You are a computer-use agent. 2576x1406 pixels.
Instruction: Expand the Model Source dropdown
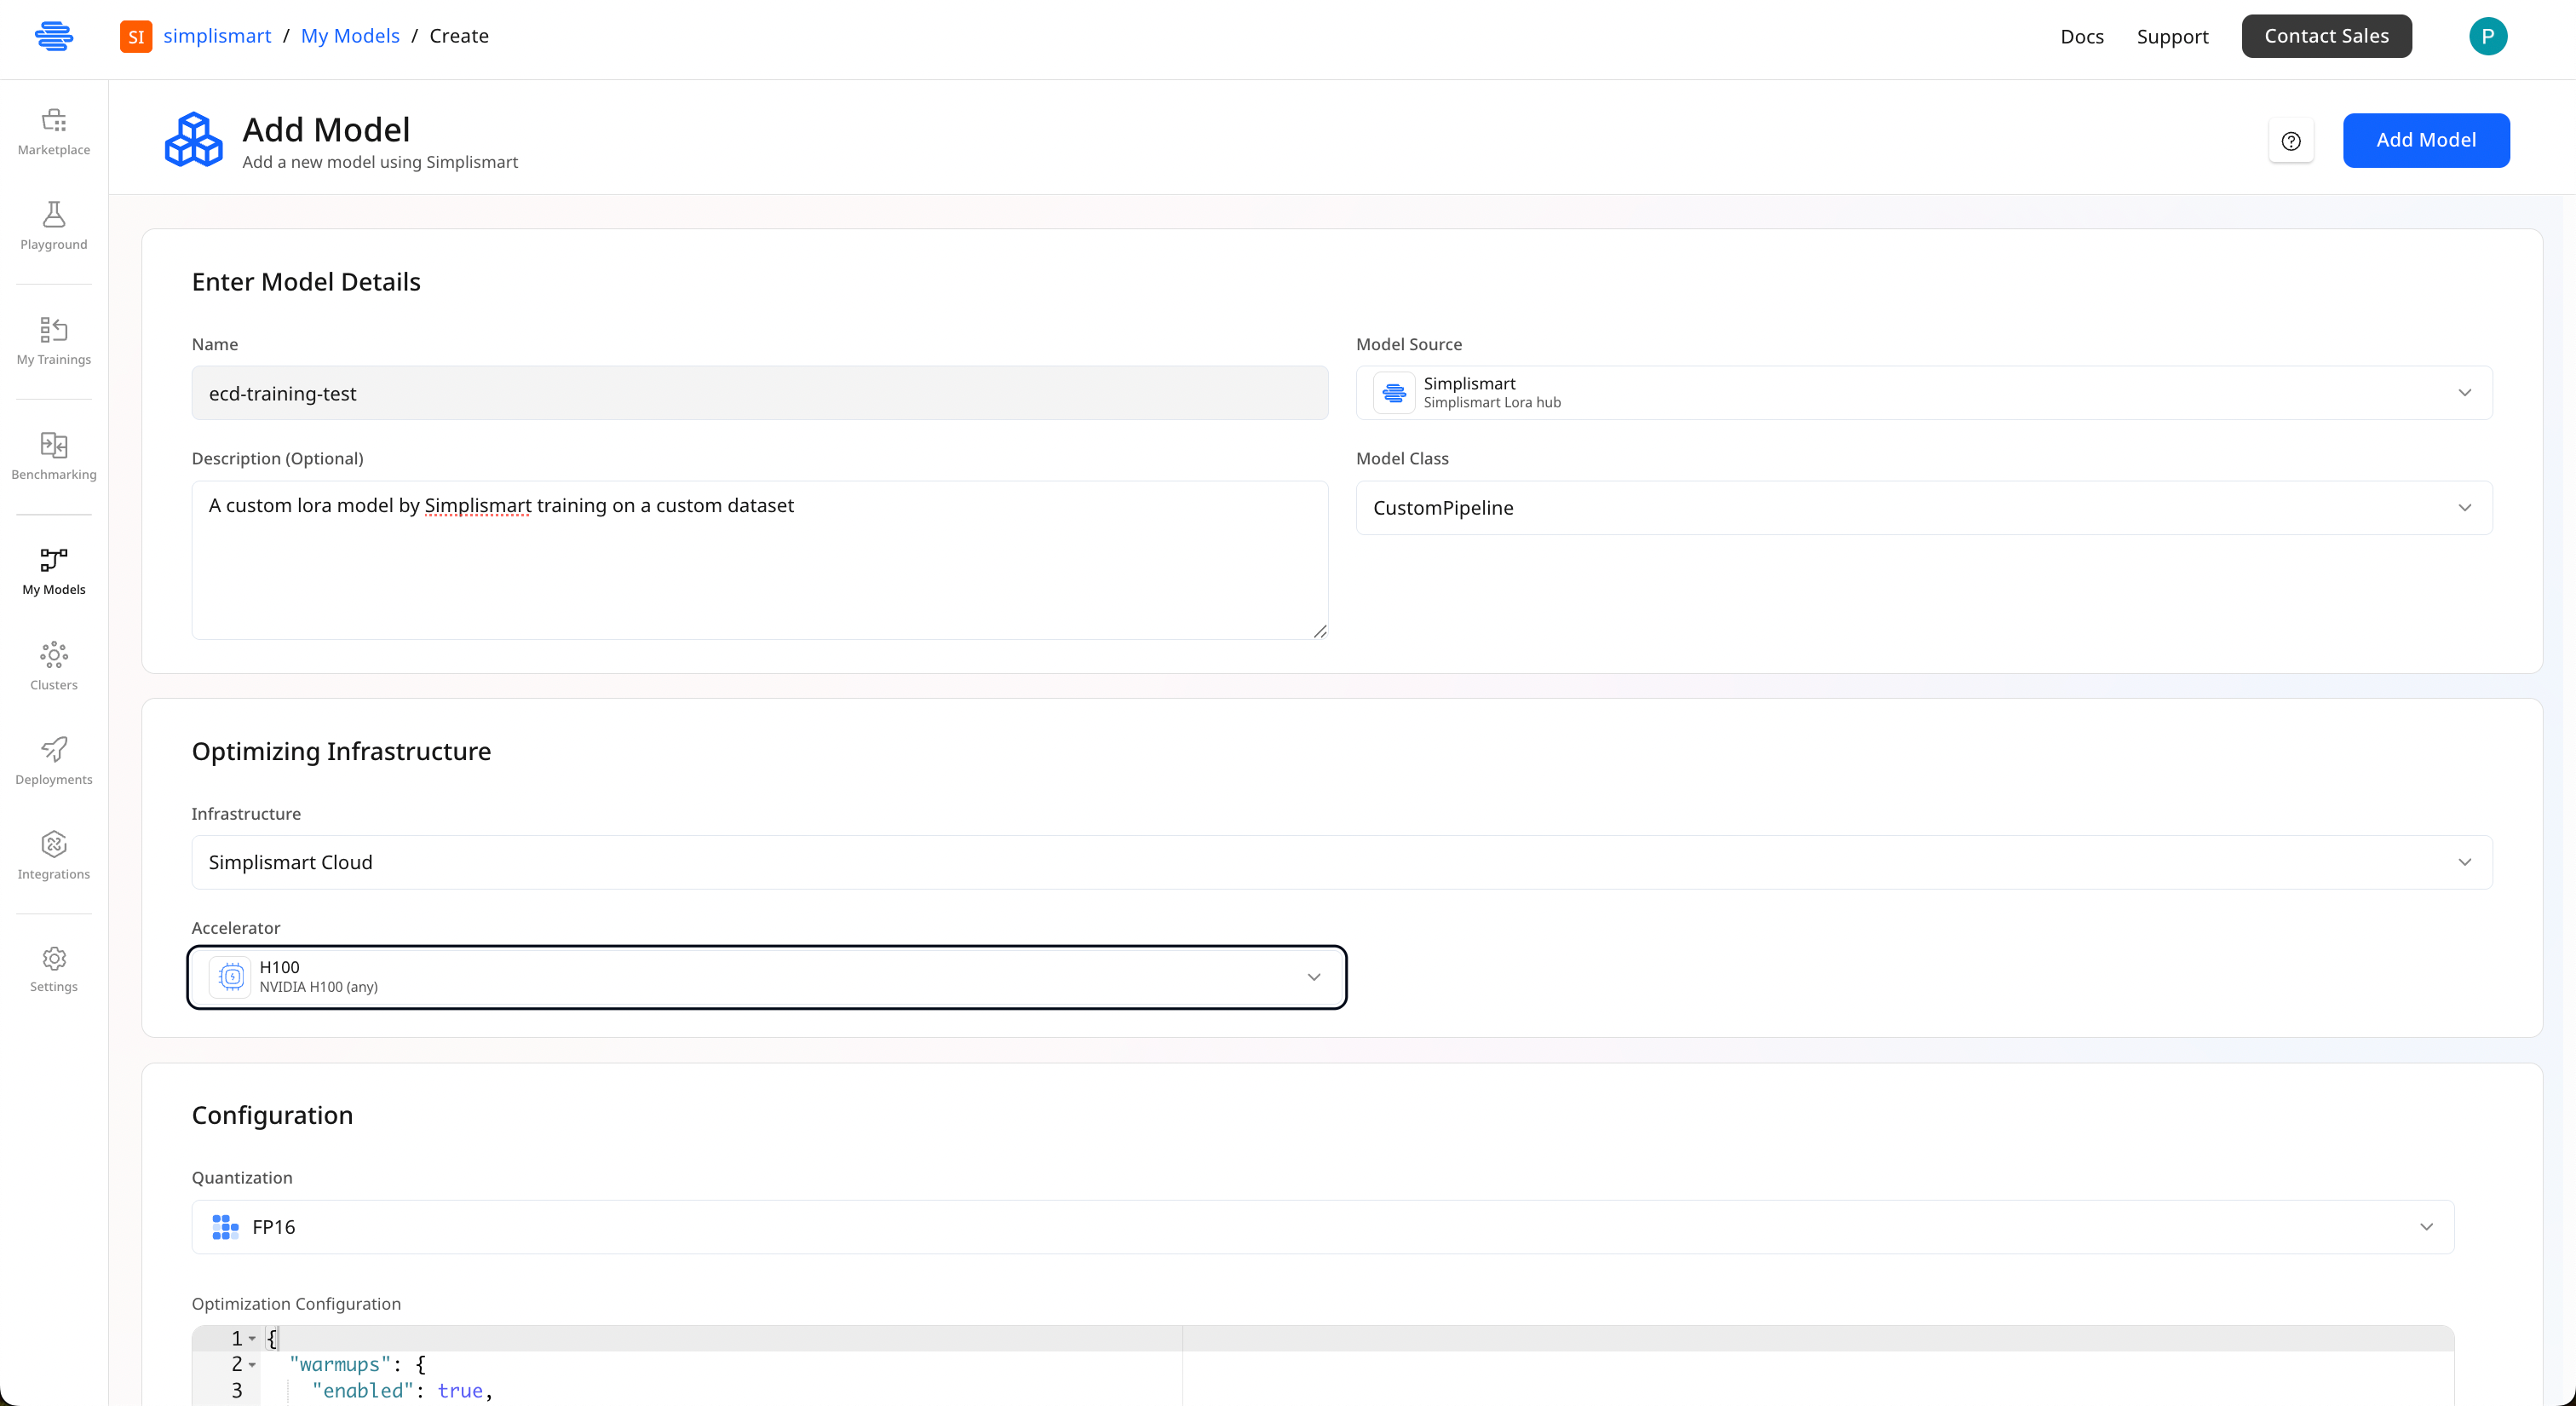pos(1923,393)
